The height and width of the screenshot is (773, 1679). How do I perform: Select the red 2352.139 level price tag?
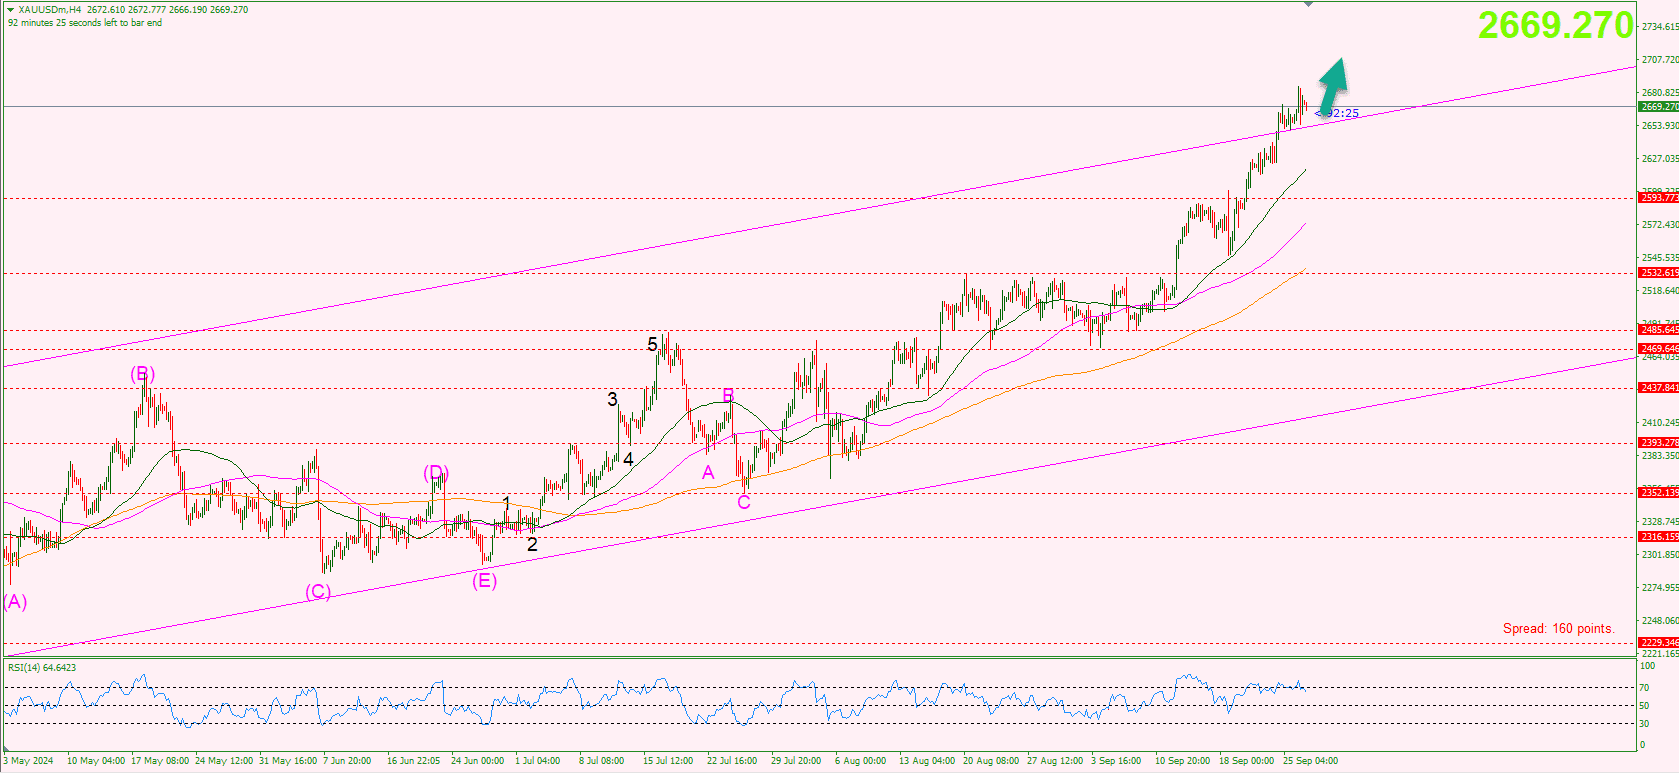[1659, 493]
